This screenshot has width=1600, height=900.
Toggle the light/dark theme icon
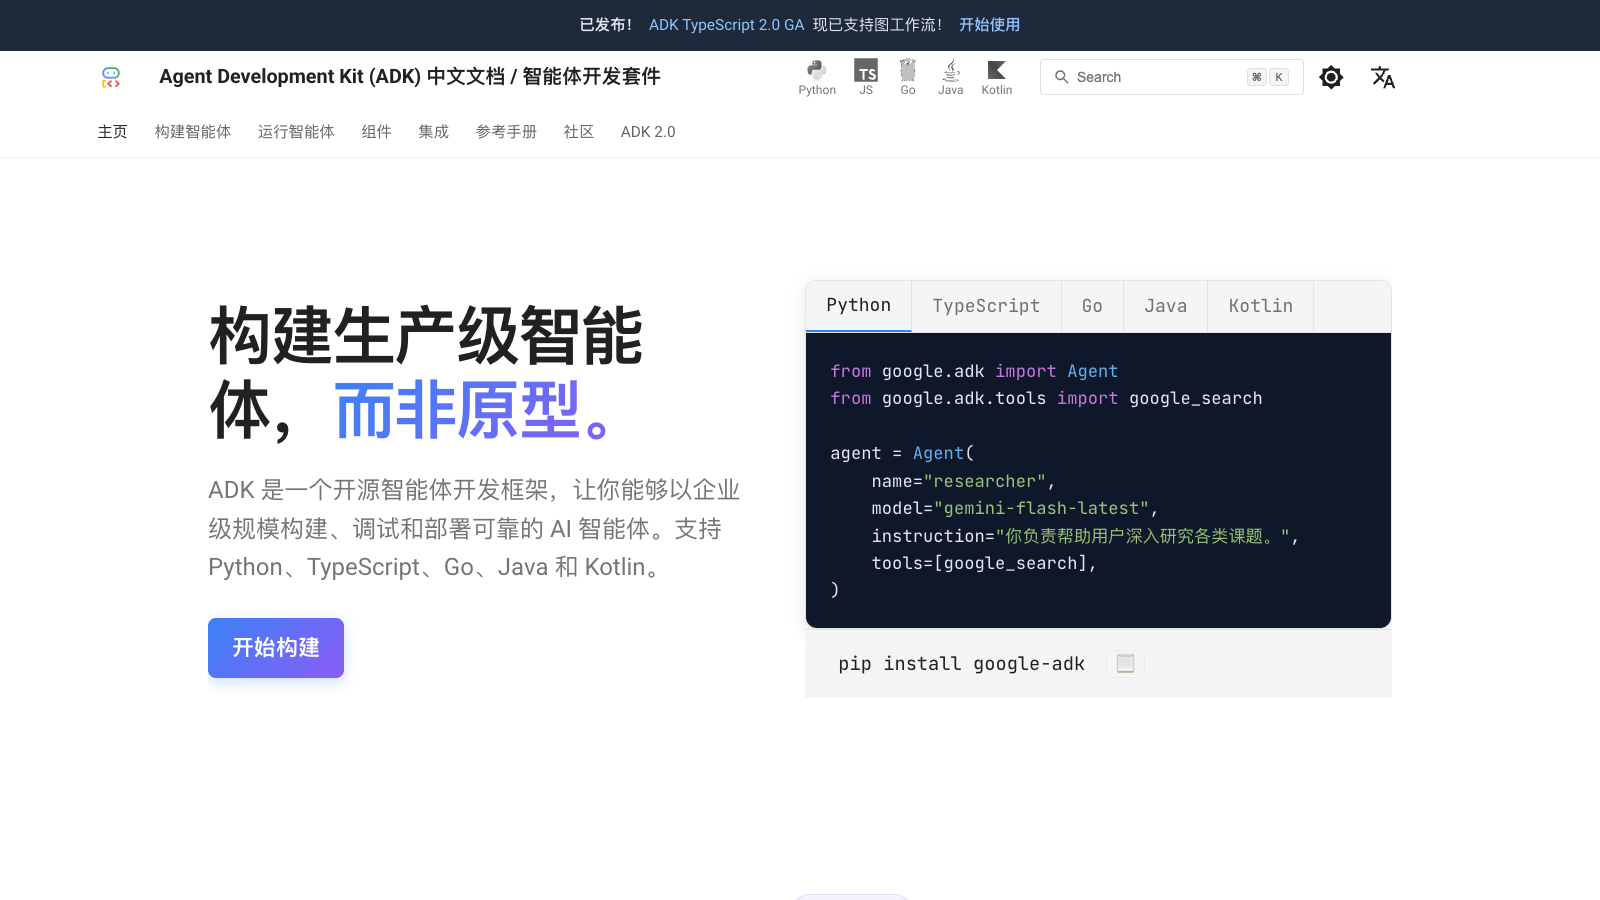pos(1331,77)
